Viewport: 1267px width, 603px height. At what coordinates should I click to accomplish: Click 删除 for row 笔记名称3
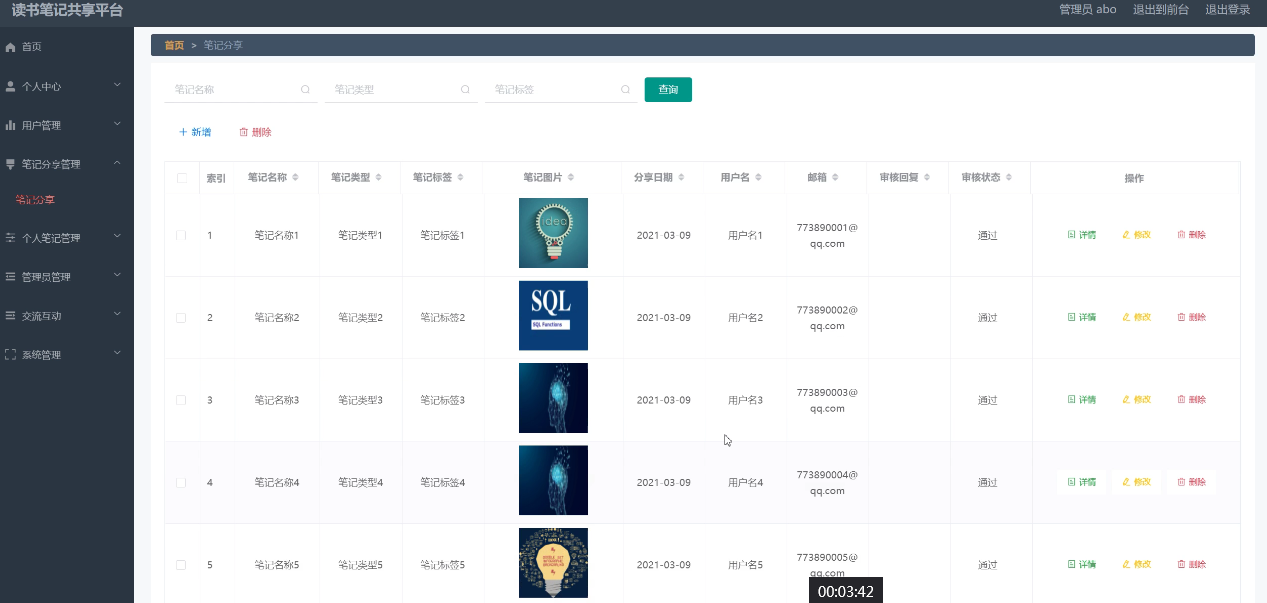click(1191, 399)
